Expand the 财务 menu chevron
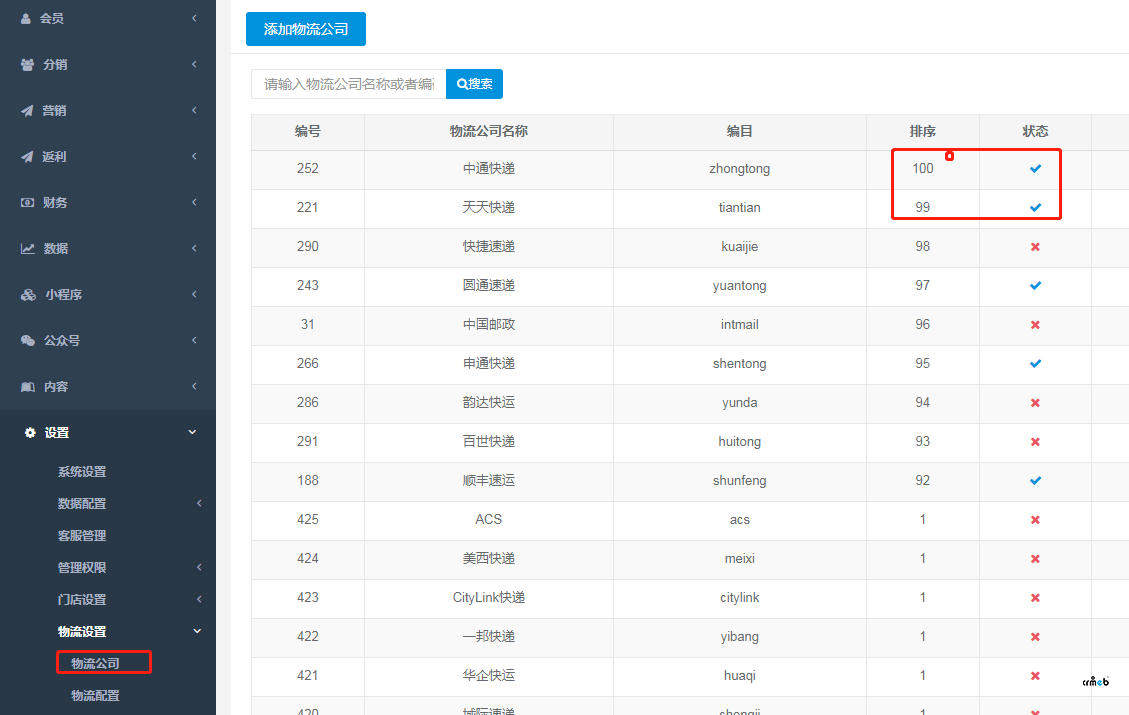This screenshot has height=715, width=1129. coord(194,202)
